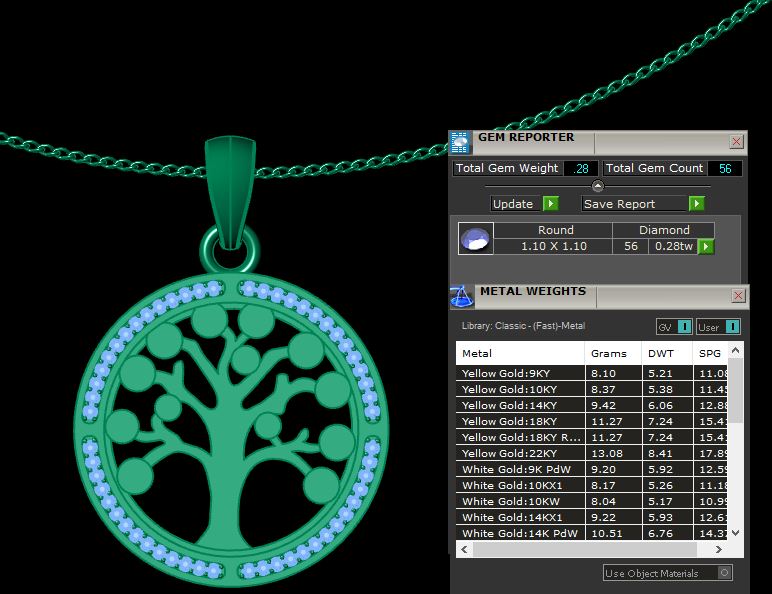Click the scroll-down arrow of the metal table
Screen dimensions: 772x594
(x=736, y=532)
